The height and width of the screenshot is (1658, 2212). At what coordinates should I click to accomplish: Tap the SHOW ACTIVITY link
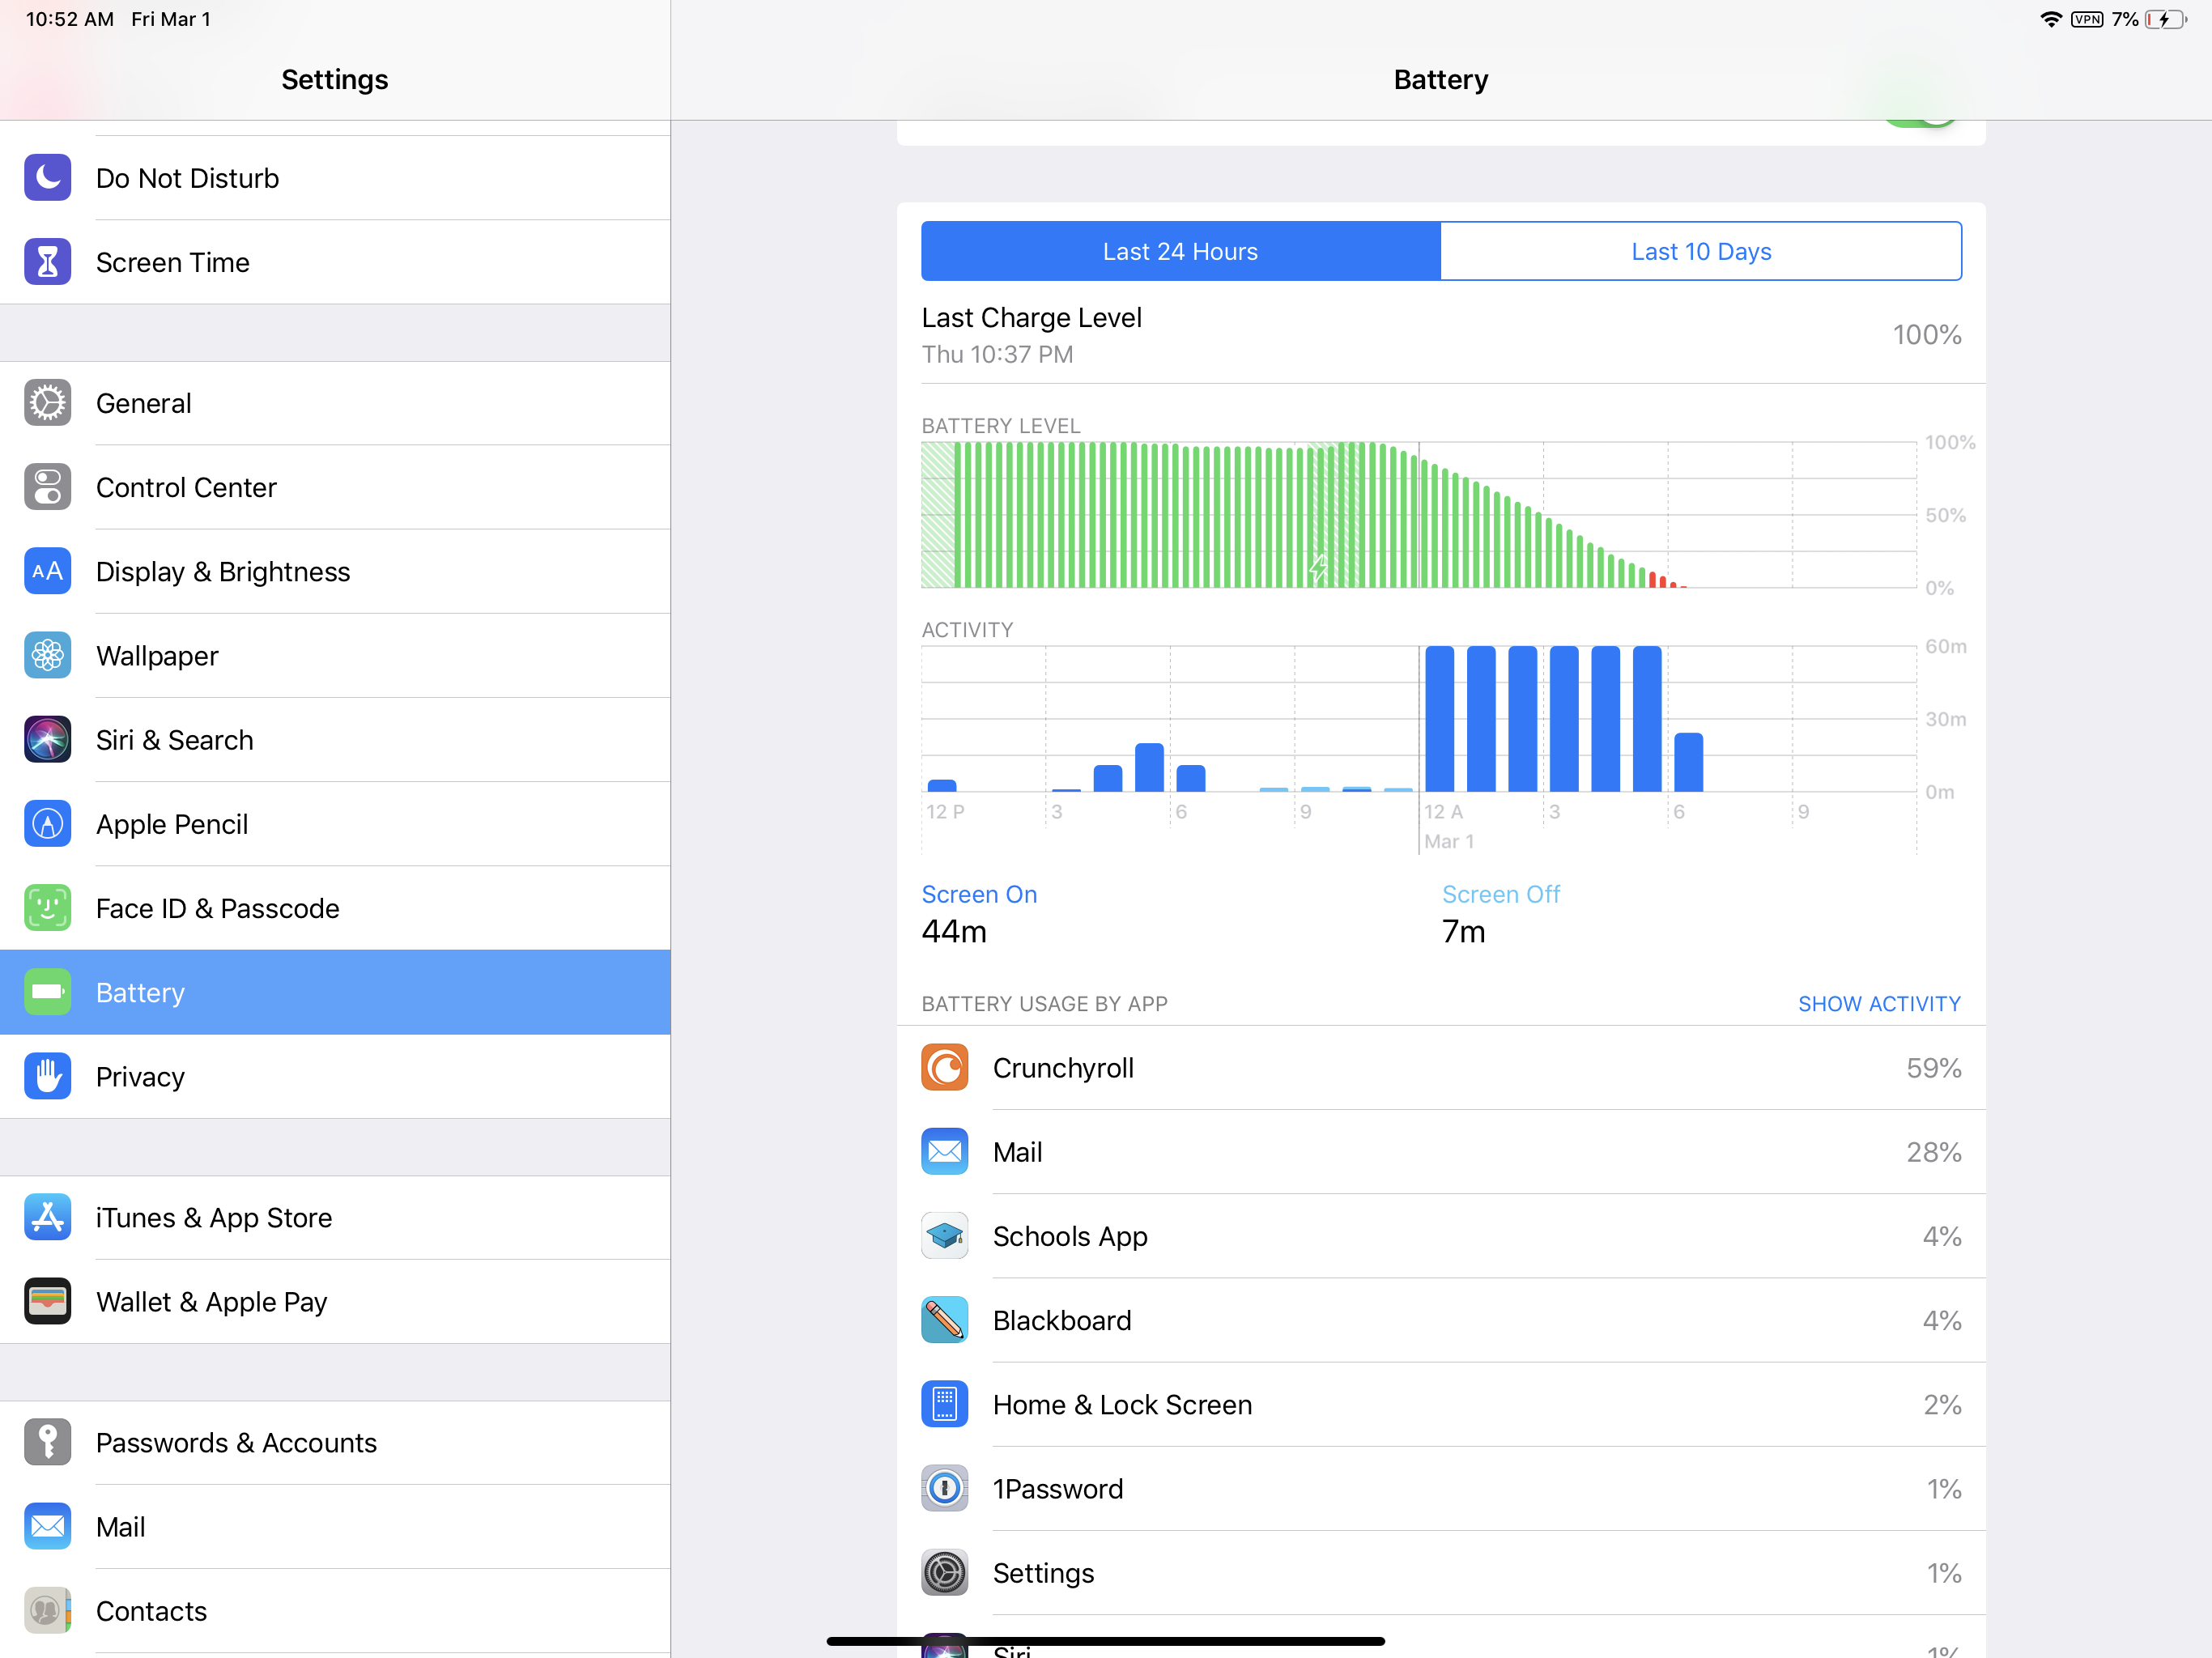1878,1003
